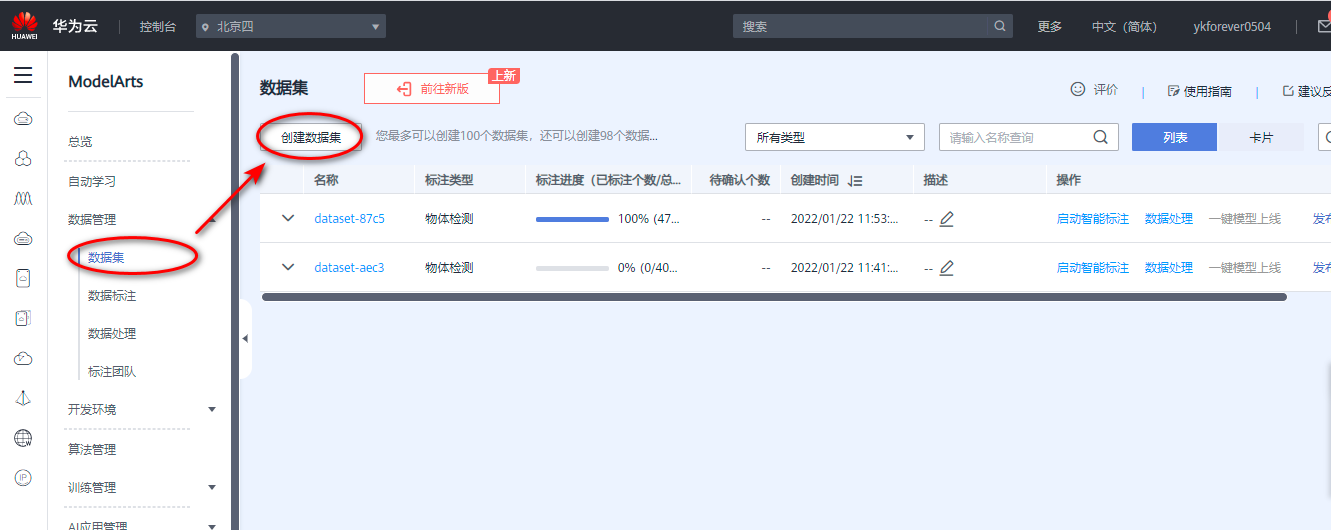1331x530 pixels.
Task: Click 数据处理 action for dataset-aec3
Action: (1169, 267)
